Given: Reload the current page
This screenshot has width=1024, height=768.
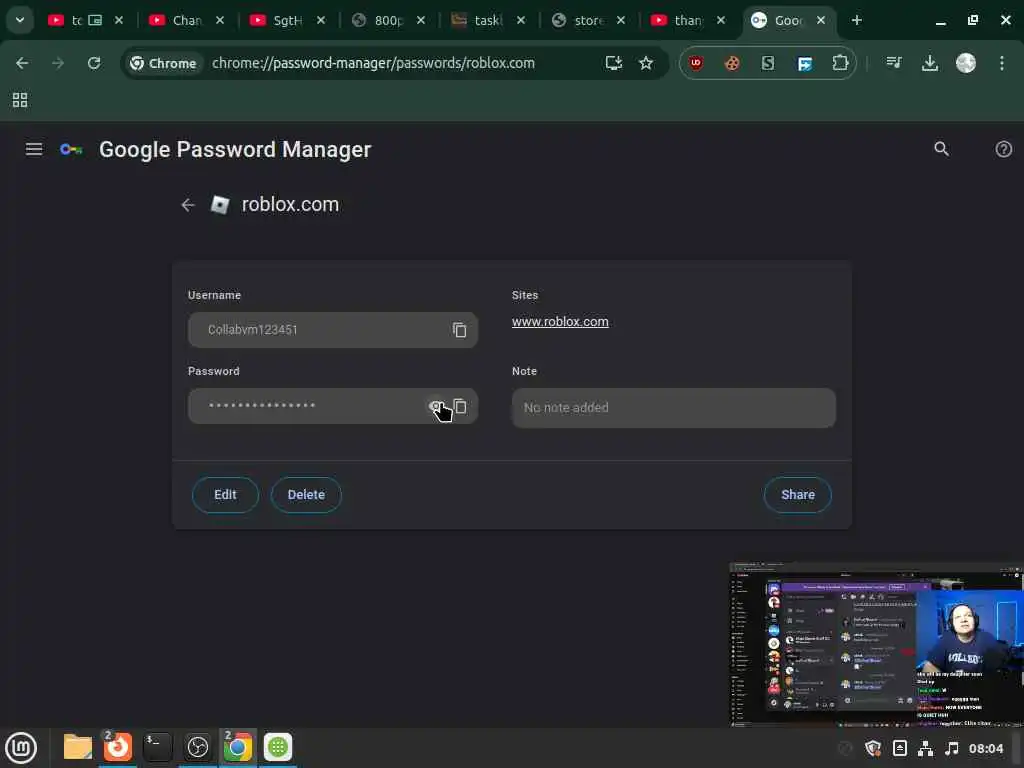Looking at the screenshot, I should 94,63.
